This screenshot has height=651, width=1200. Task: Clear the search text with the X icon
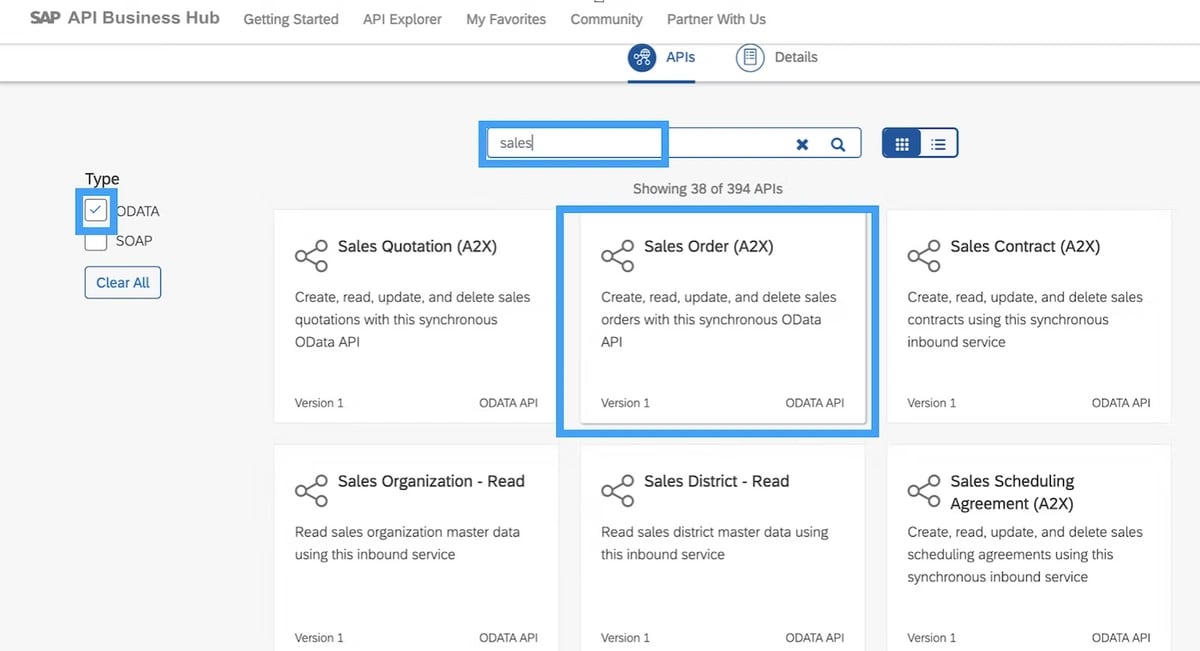coord(802,144)
